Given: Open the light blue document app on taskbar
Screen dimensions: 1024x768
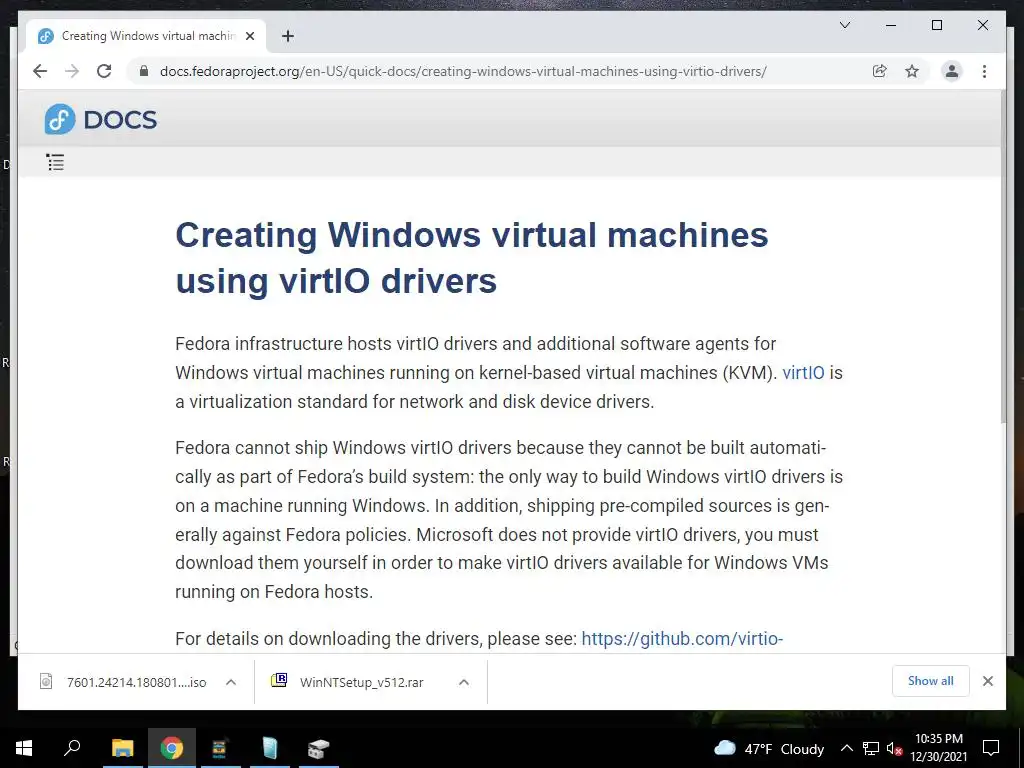Looking at the screenshot, I should tap(269, 748).
